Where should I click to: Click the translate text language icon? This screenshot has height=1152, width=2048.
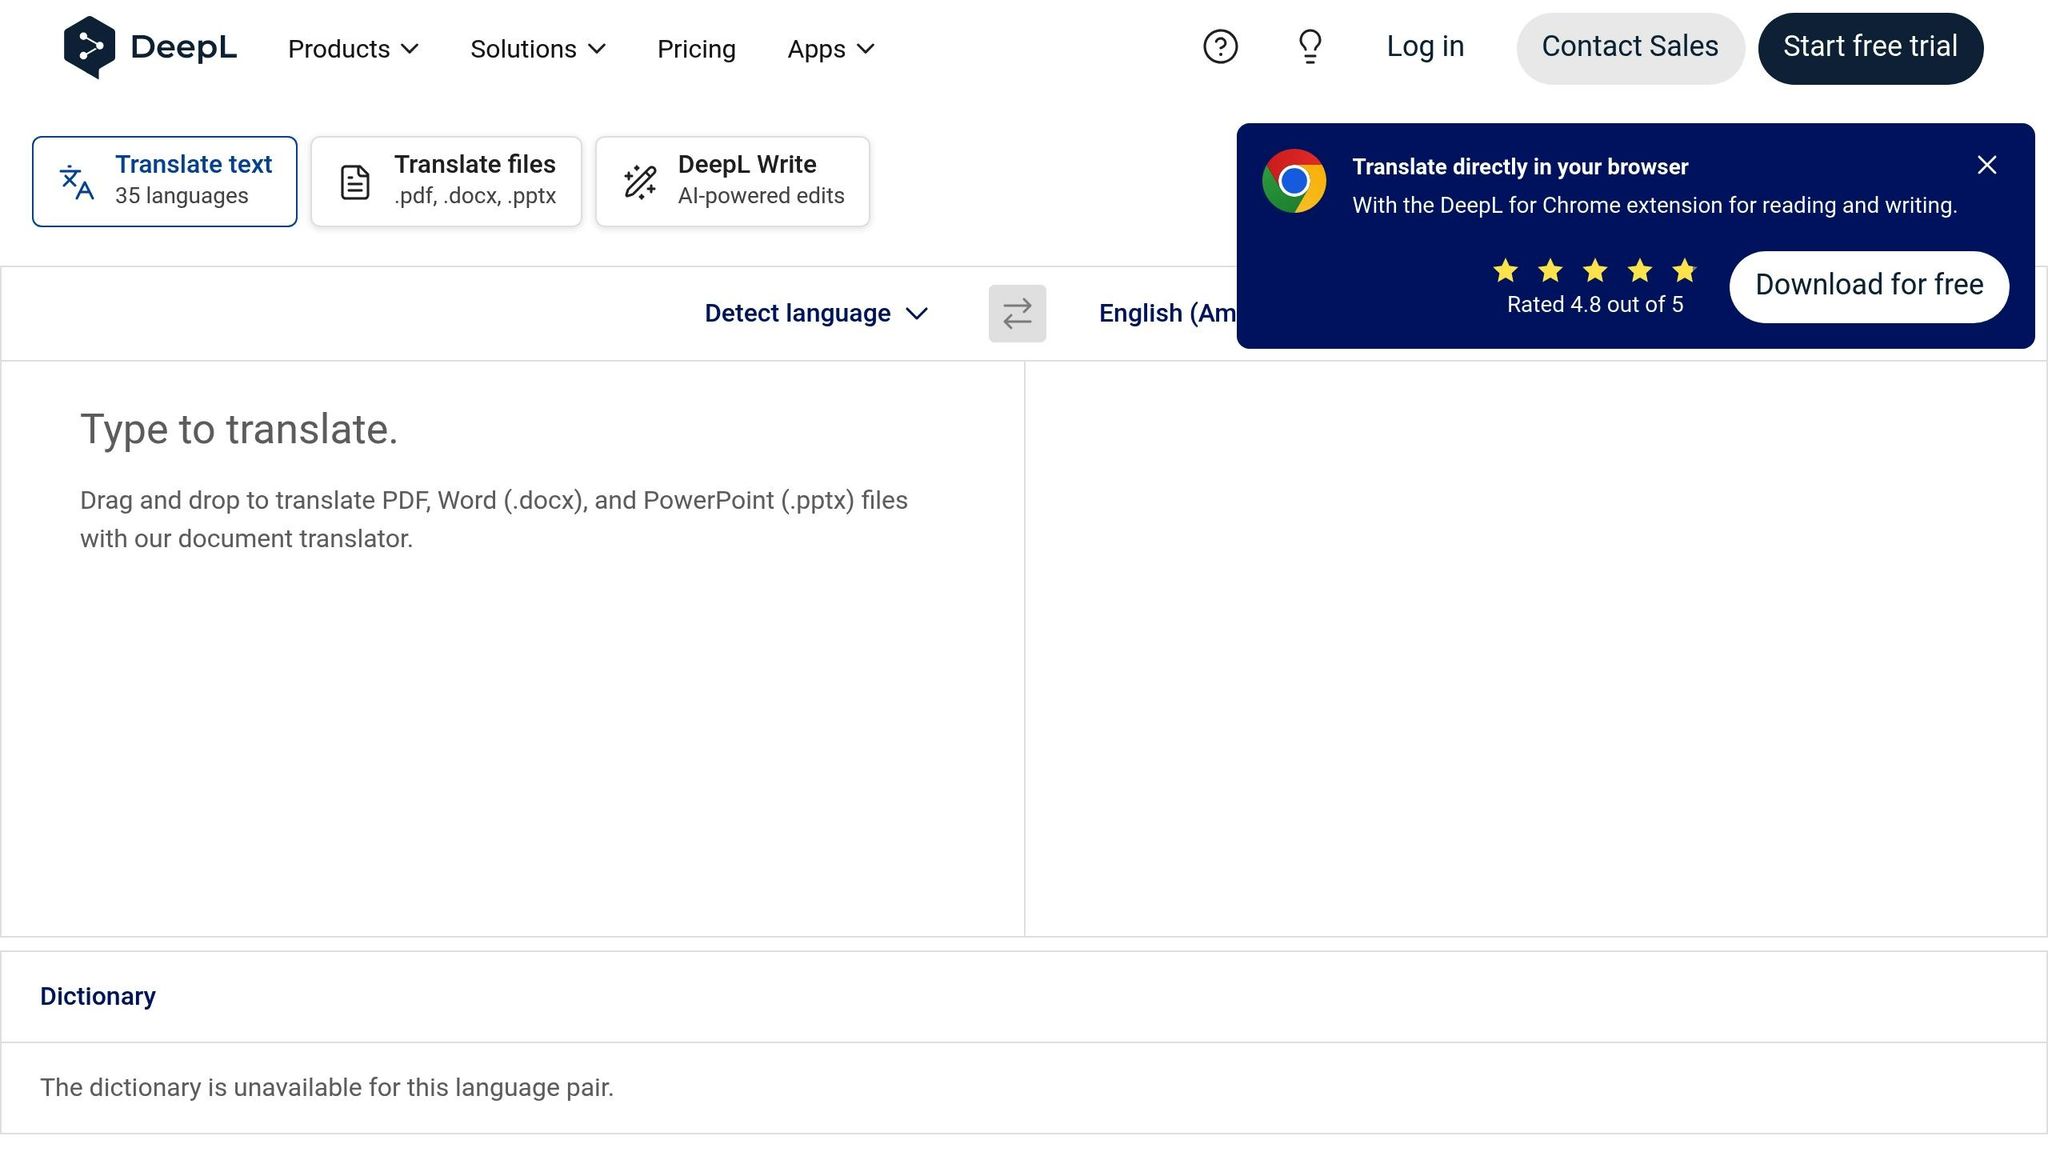[77, 182]
